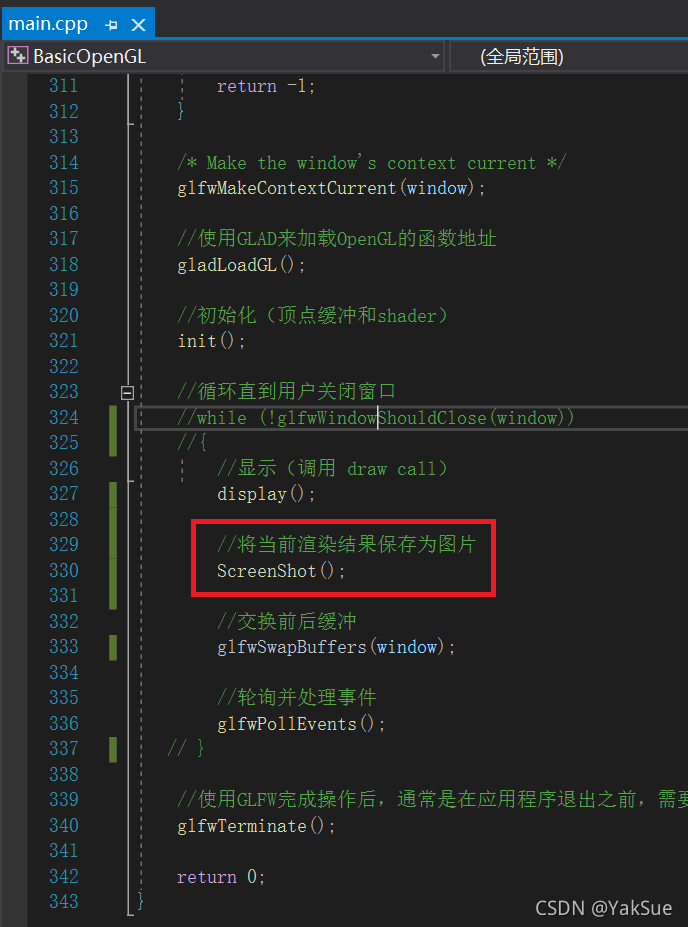The width and height of the screenshot is (688, 927).
Task: Open the 全局范围 scope dropdown
Action: point(568,57)
